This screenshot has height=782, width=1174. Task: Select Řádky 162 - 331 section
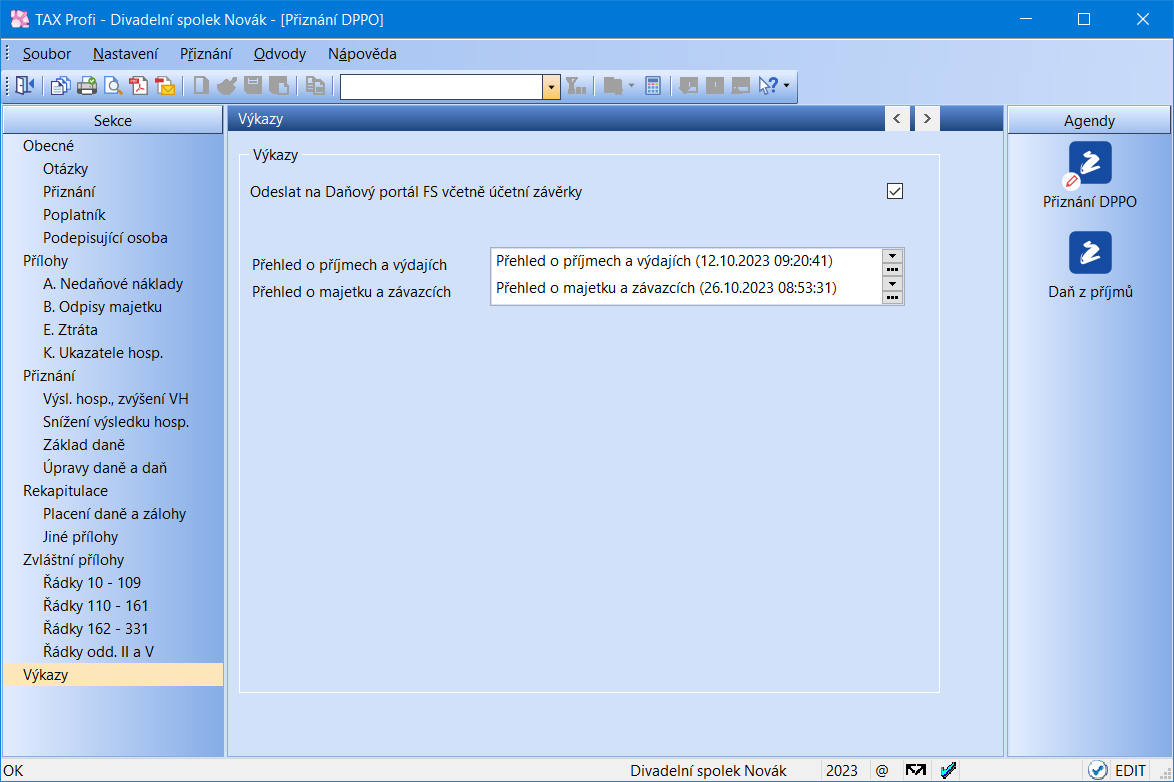point(96,629)
